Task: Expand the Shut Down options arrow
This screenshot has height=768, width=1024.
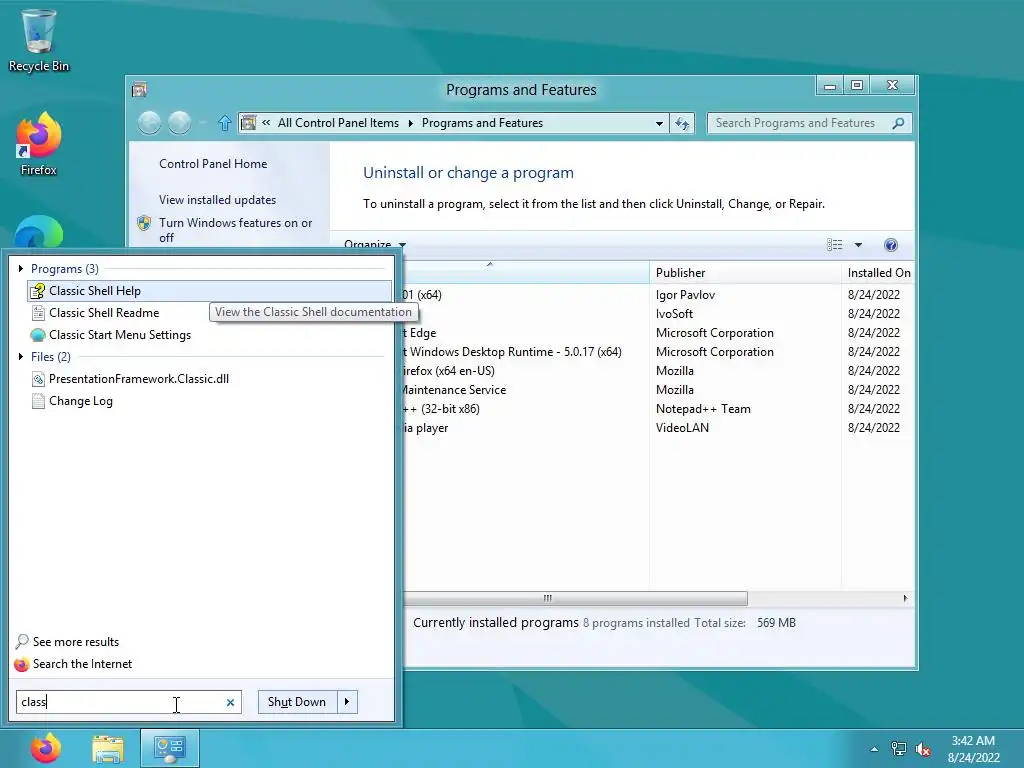Action: coord(347,701)
